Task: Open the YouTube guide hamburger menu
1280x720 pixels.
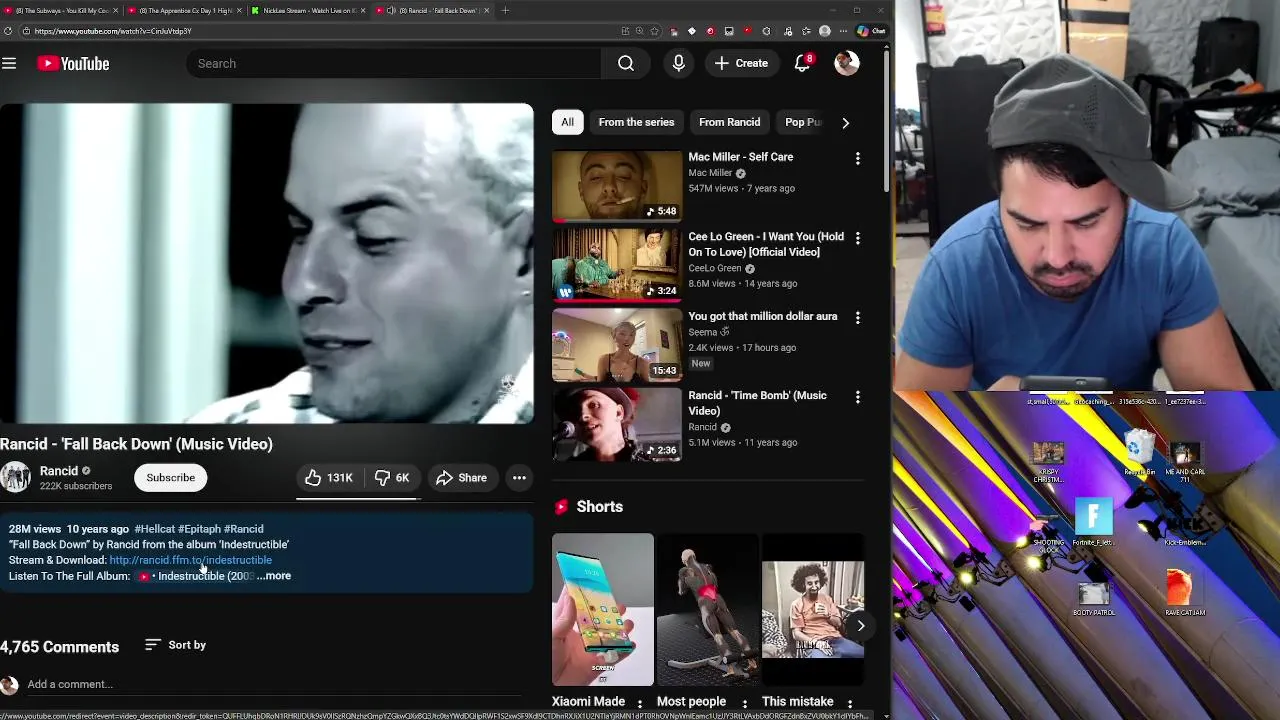Action: click(9, 64)
